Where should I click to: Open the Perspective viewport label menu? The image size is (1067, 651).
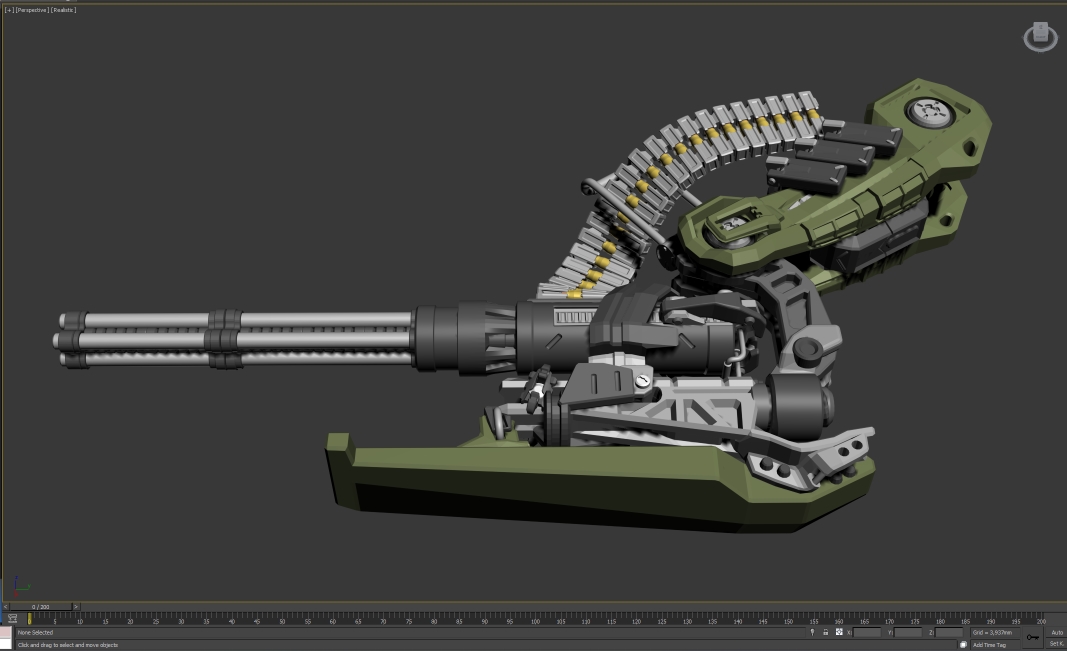pos(32,10)
